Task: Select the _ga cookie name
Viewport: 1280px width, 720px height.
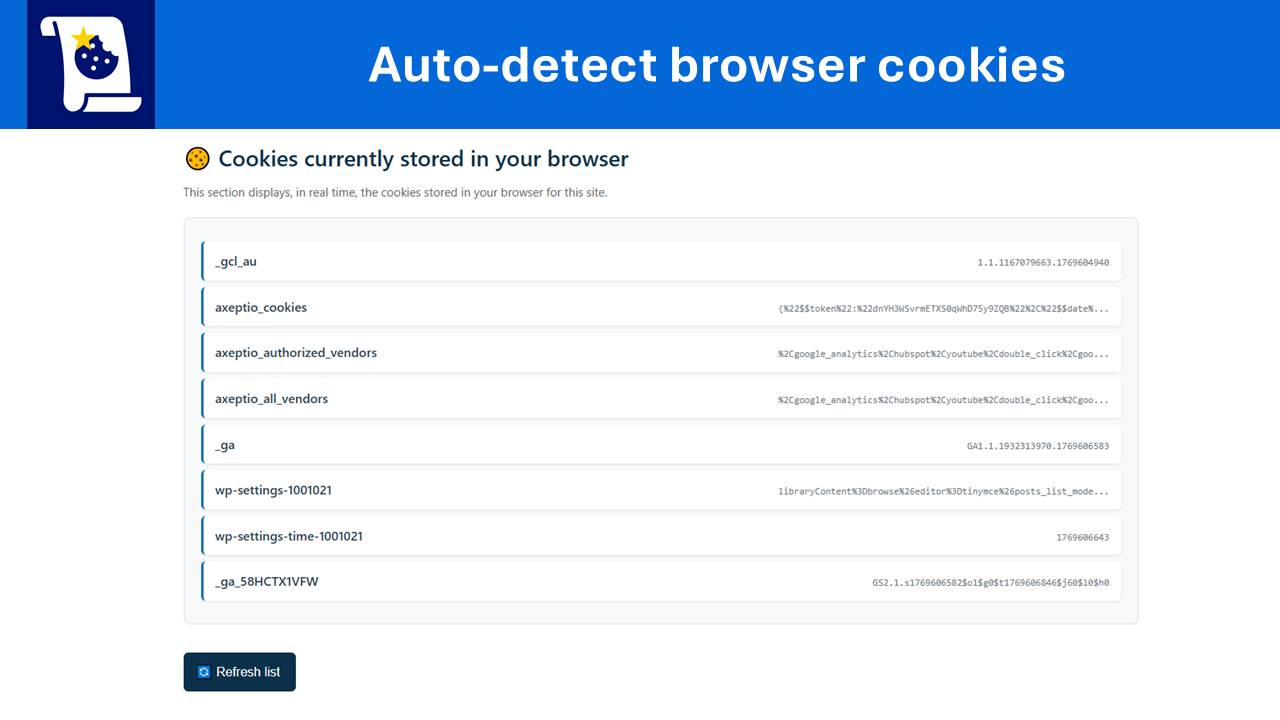Action: coord(225,445)
